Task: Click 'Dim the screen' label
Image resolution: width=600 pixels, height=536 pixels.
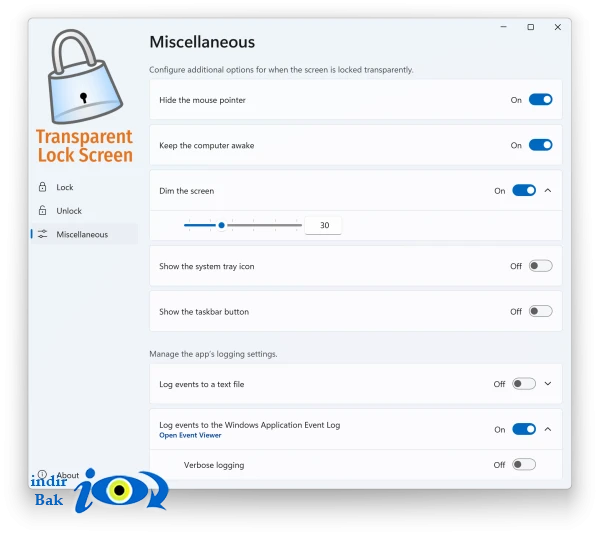Action: click(x=187, y=191)
